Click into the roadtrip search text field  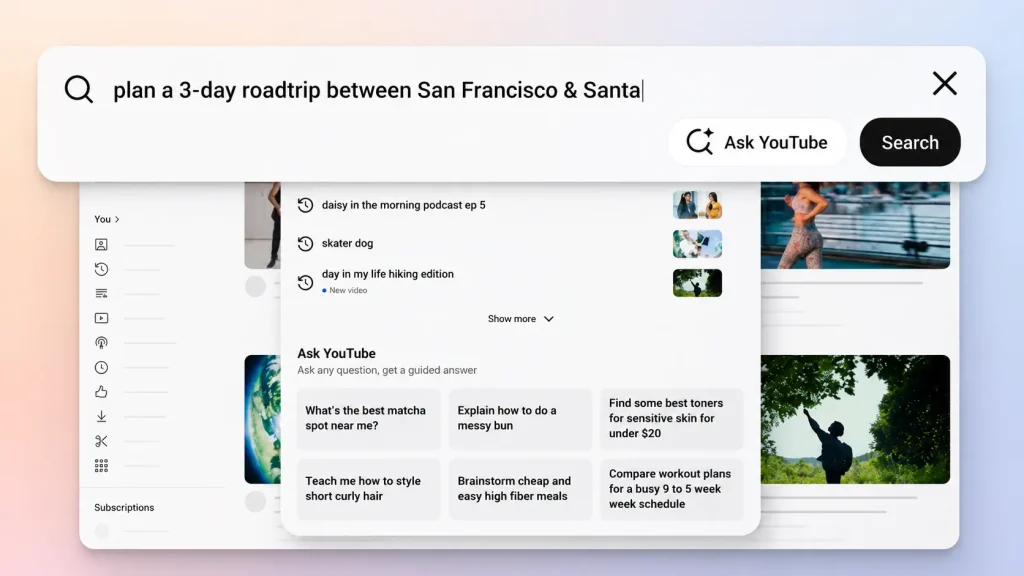(379, 90)
